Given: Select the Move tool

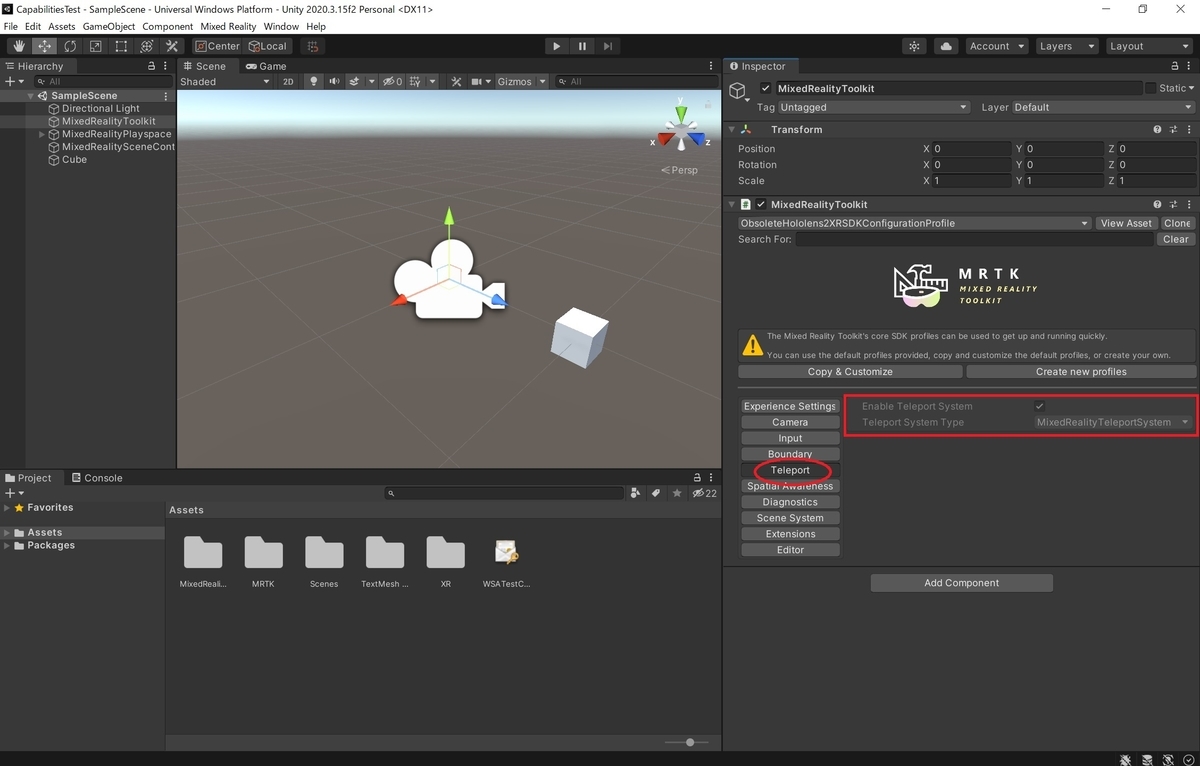Looking at the screenshot, I should 45,46.
